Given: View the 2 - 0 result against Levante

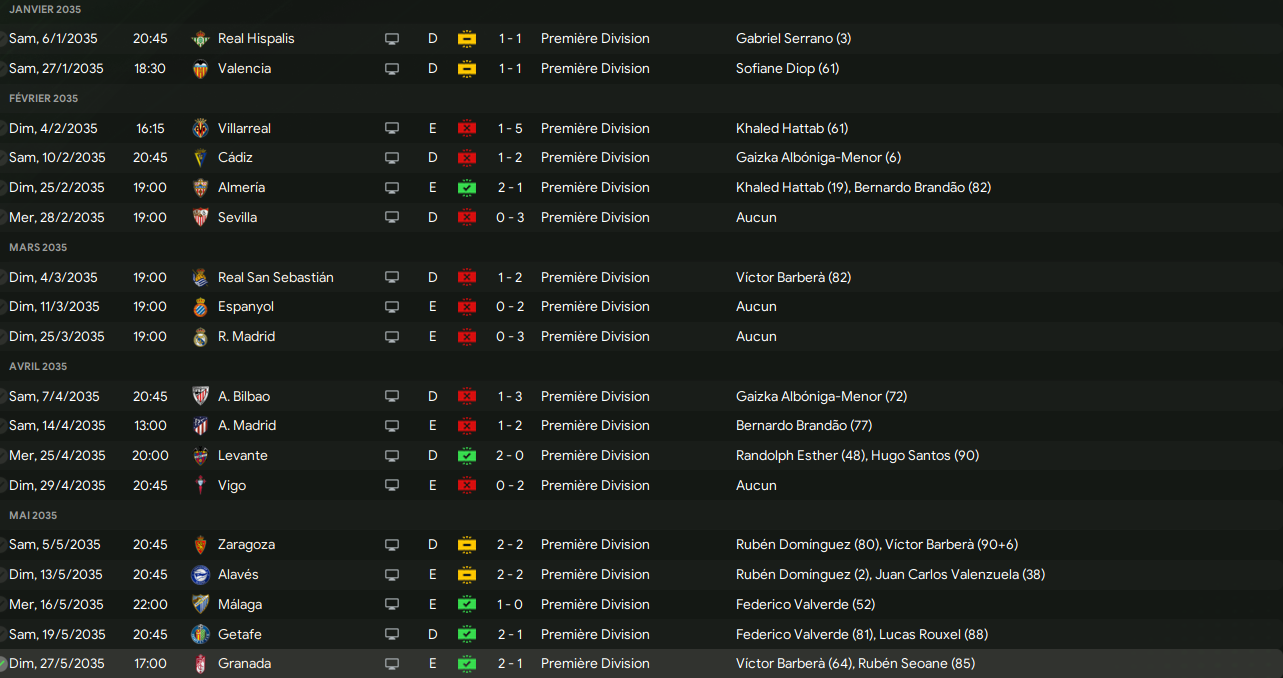Looking at the screenshot, I should click(510, 456).
